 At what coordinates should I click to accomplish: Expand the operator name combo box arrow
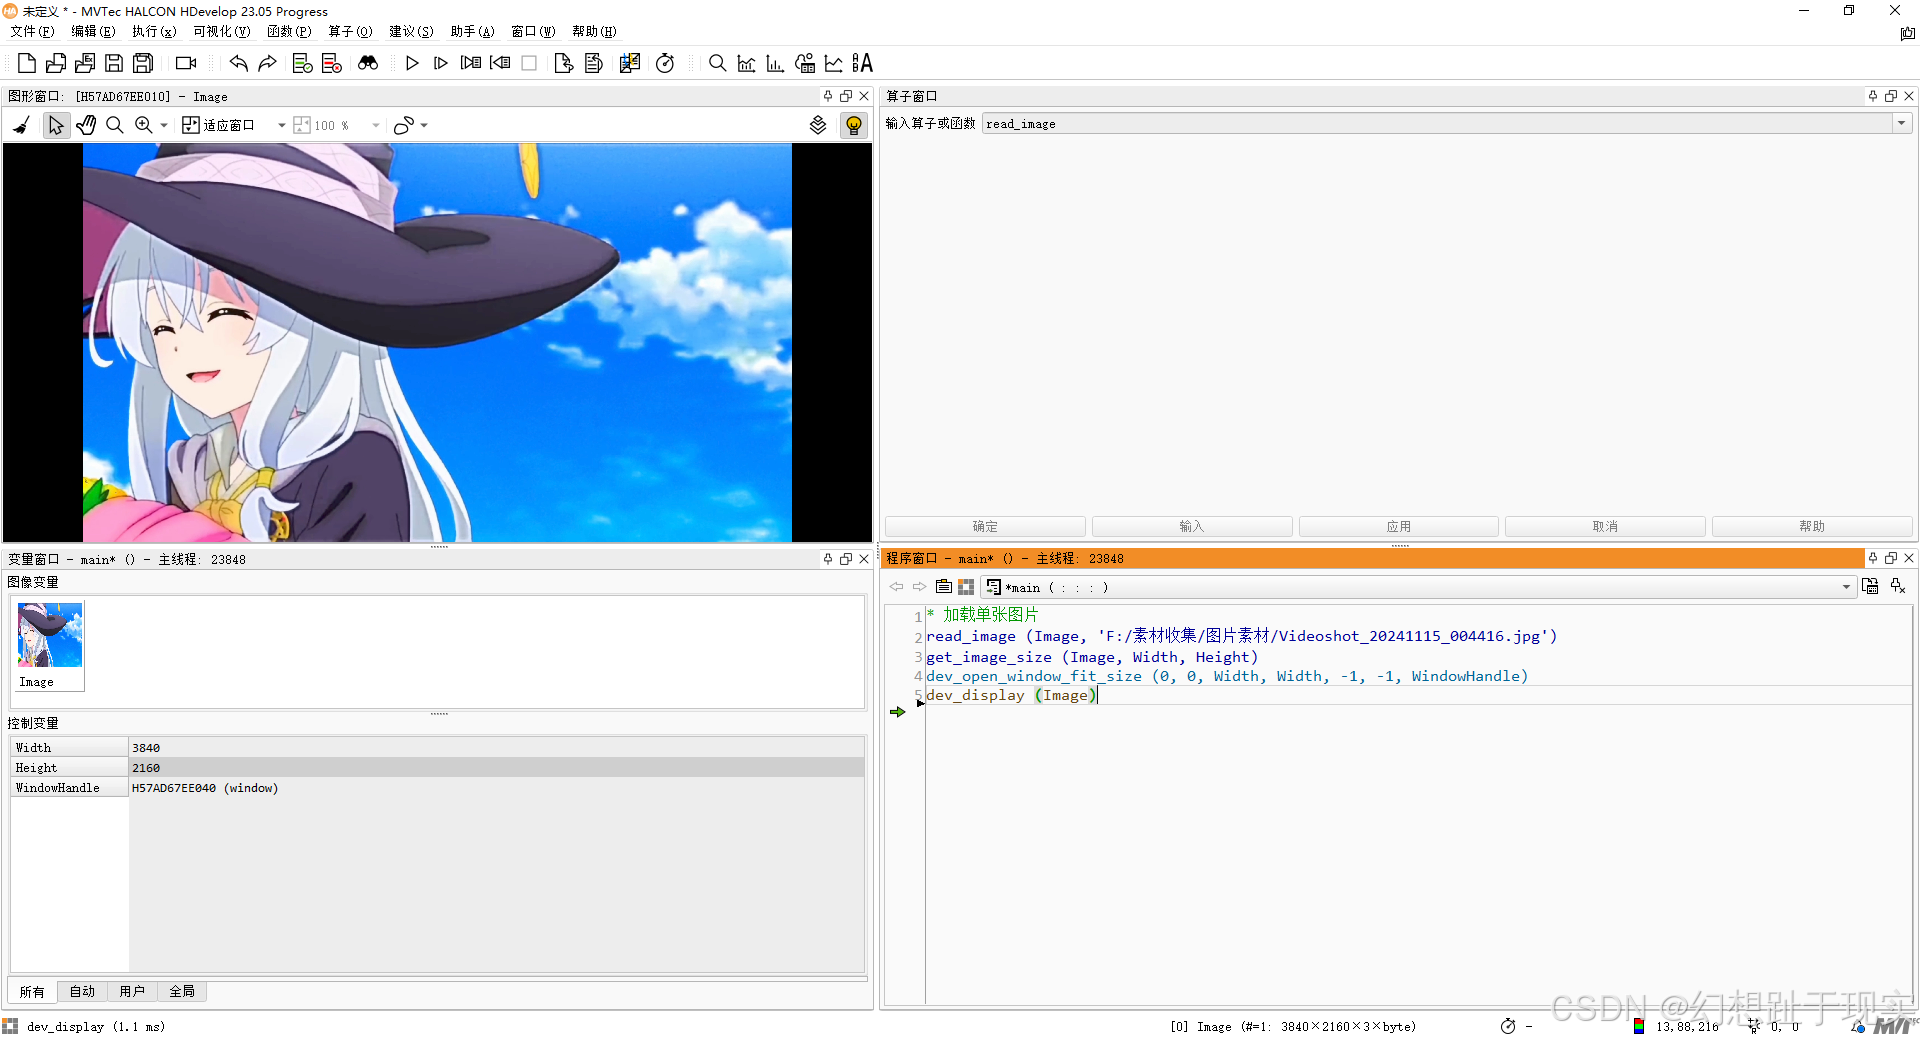click(x=1901, y=124)
